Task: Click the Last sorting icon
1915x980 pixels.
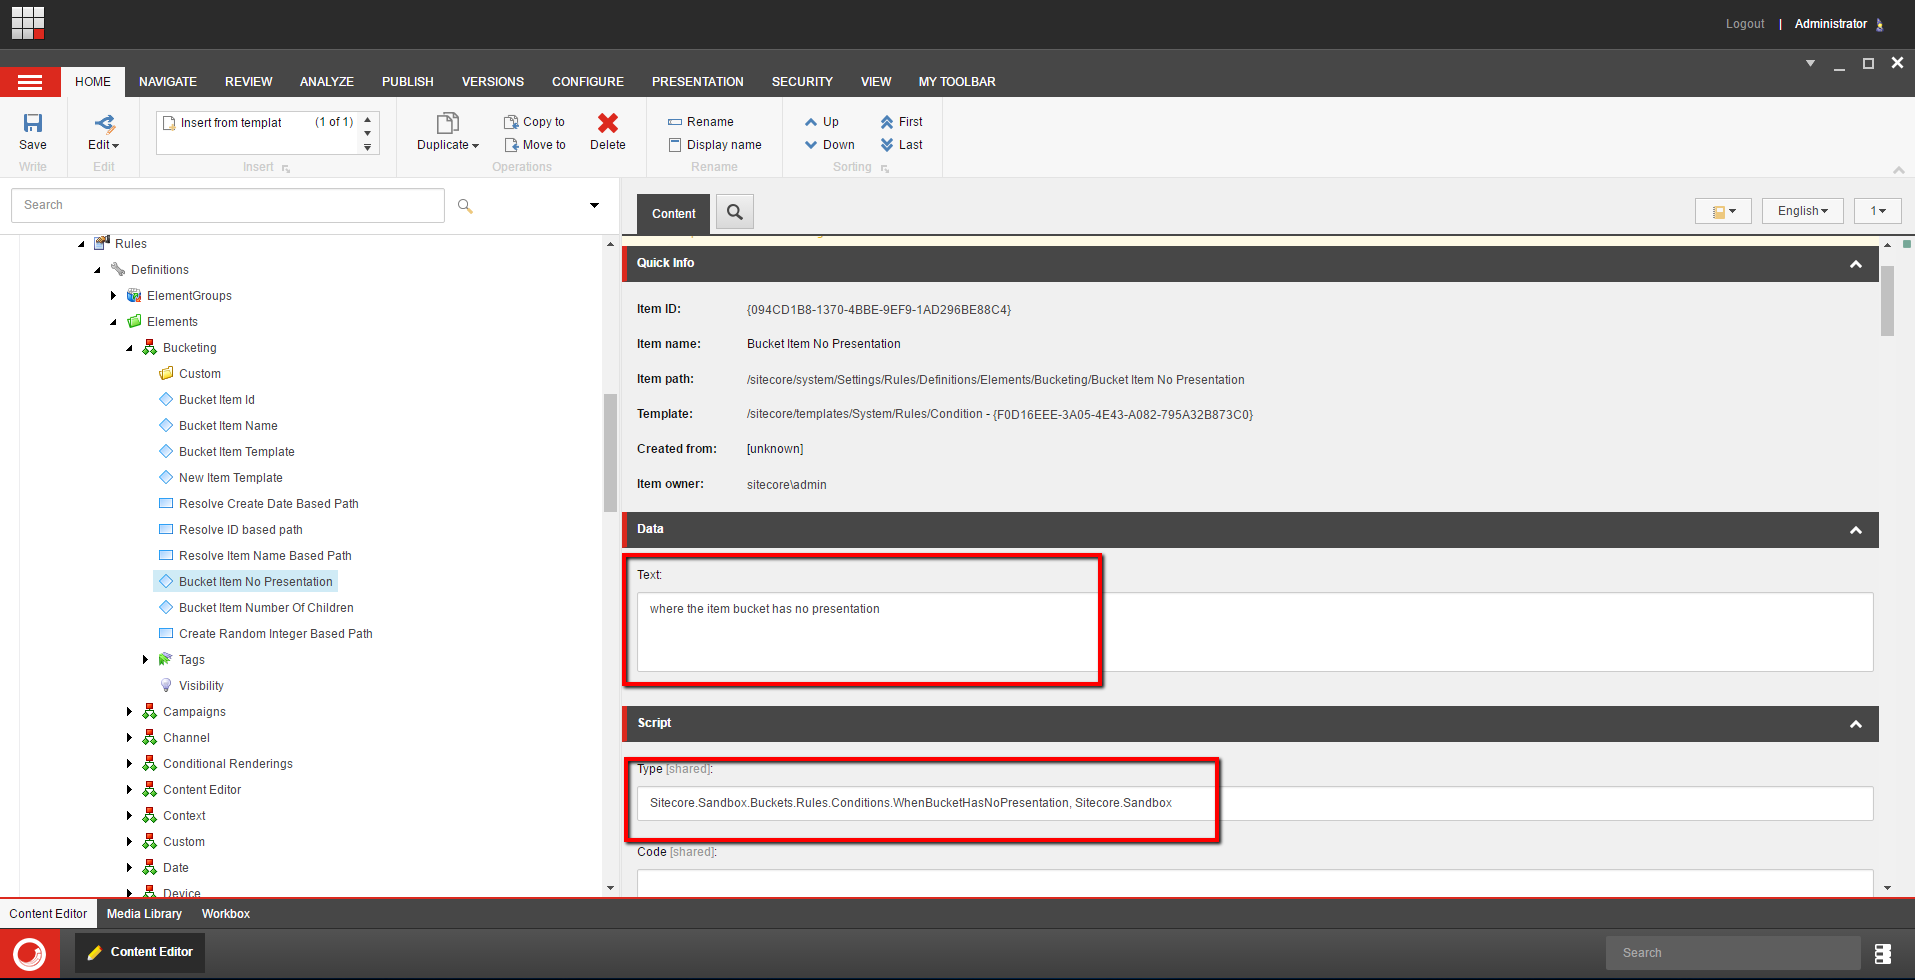Action: tap(887, 145)
